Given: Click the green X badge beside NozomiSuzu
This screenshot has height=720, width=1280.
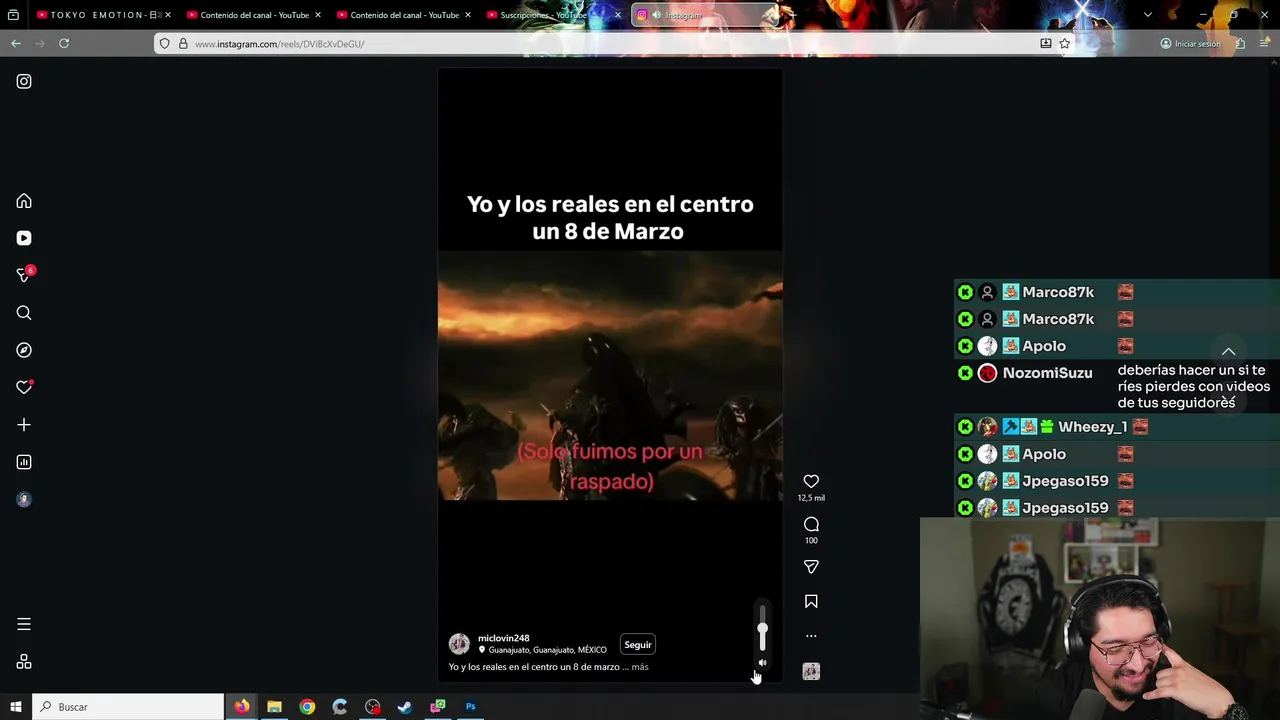Looking at the screenshot, I should (965, 373).
